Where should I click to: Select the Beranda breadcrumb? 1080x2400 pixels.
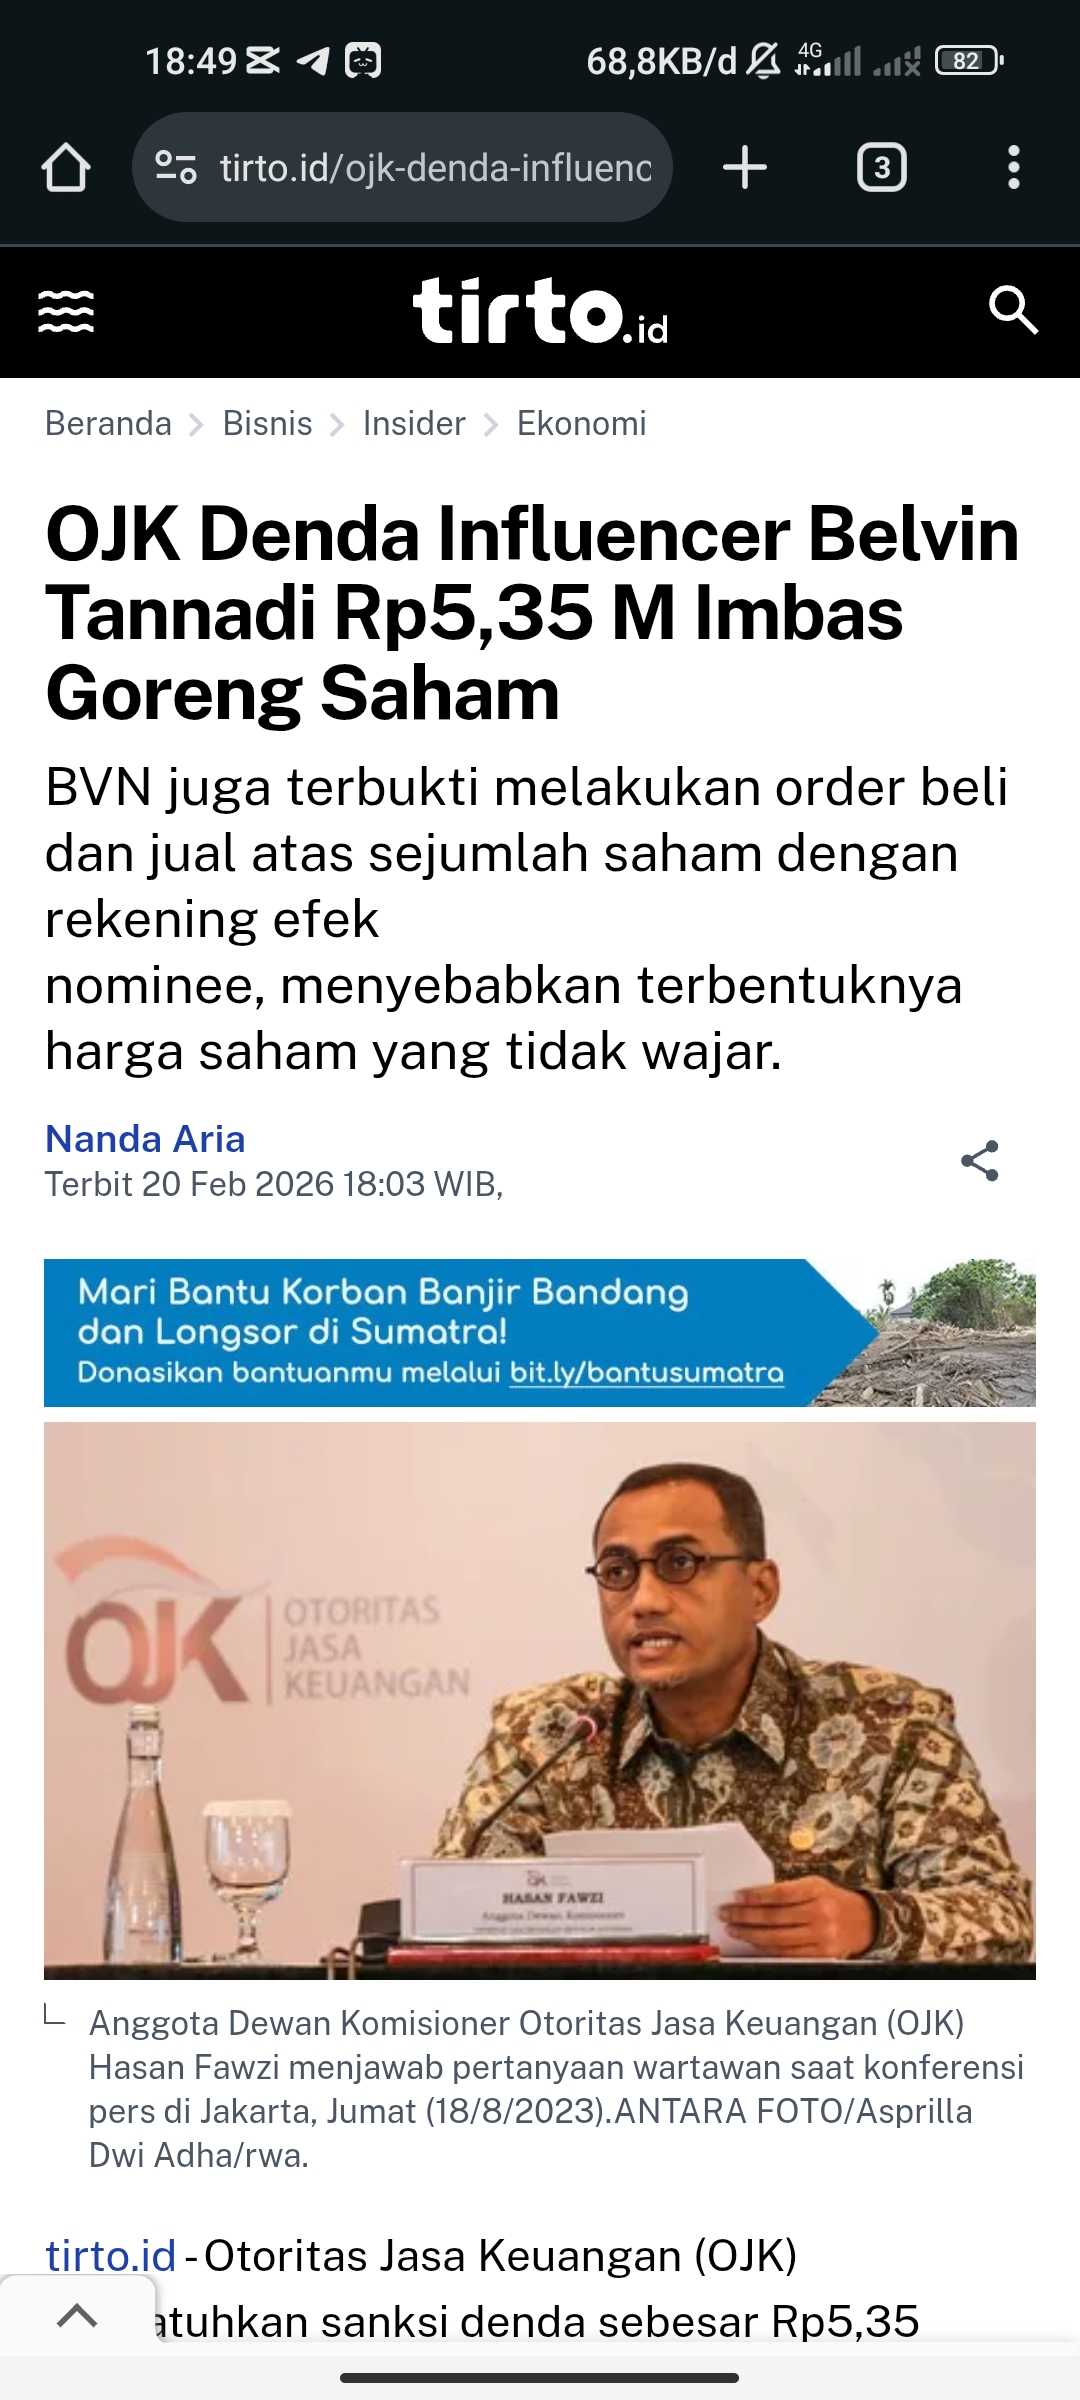(x=108, y=424)
